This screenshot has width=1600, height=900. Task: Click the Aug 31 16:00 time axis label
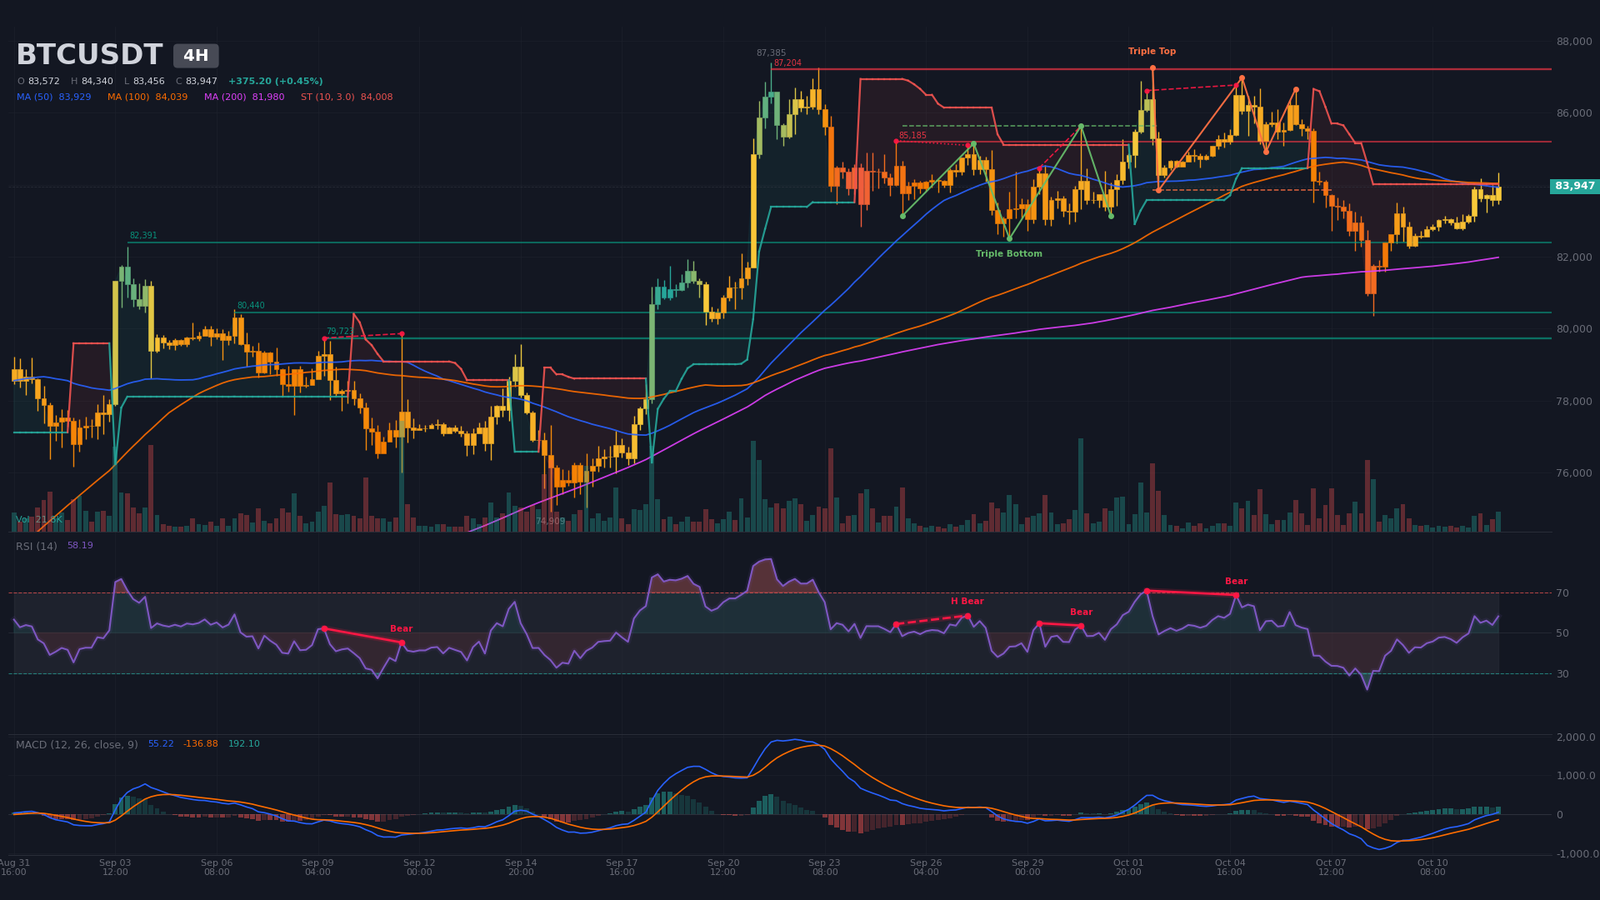click(14, 867)
